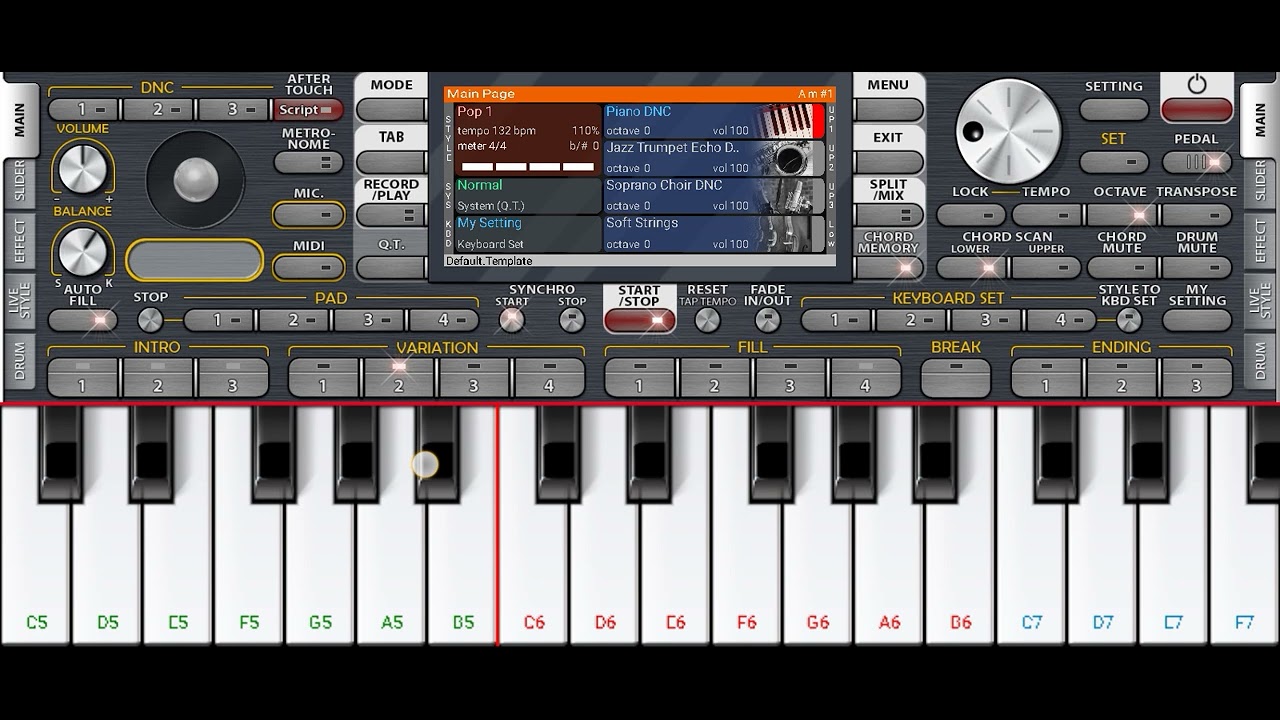This screenshot has height=720, width=1280.
Task: Trigger PAD 2
Action: 295,320
